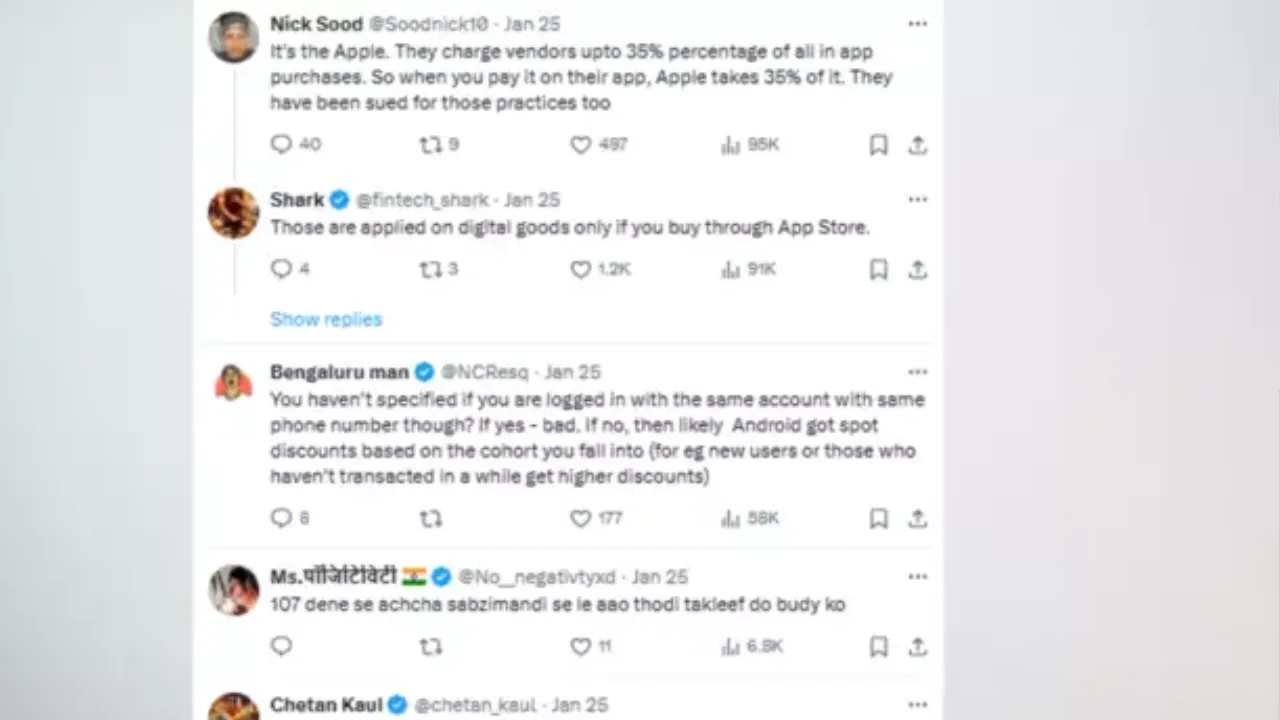Open Chetan Kaul's profile name
The height and width of the screenshot is (720, 1280).
pos(326,705)
